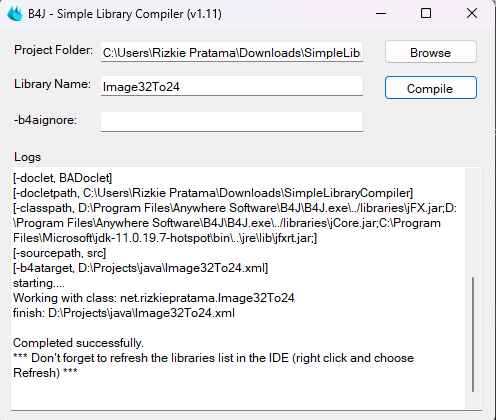
Task: Click the 'finish: D:\Projects' log line
Action: coord(124,313)
